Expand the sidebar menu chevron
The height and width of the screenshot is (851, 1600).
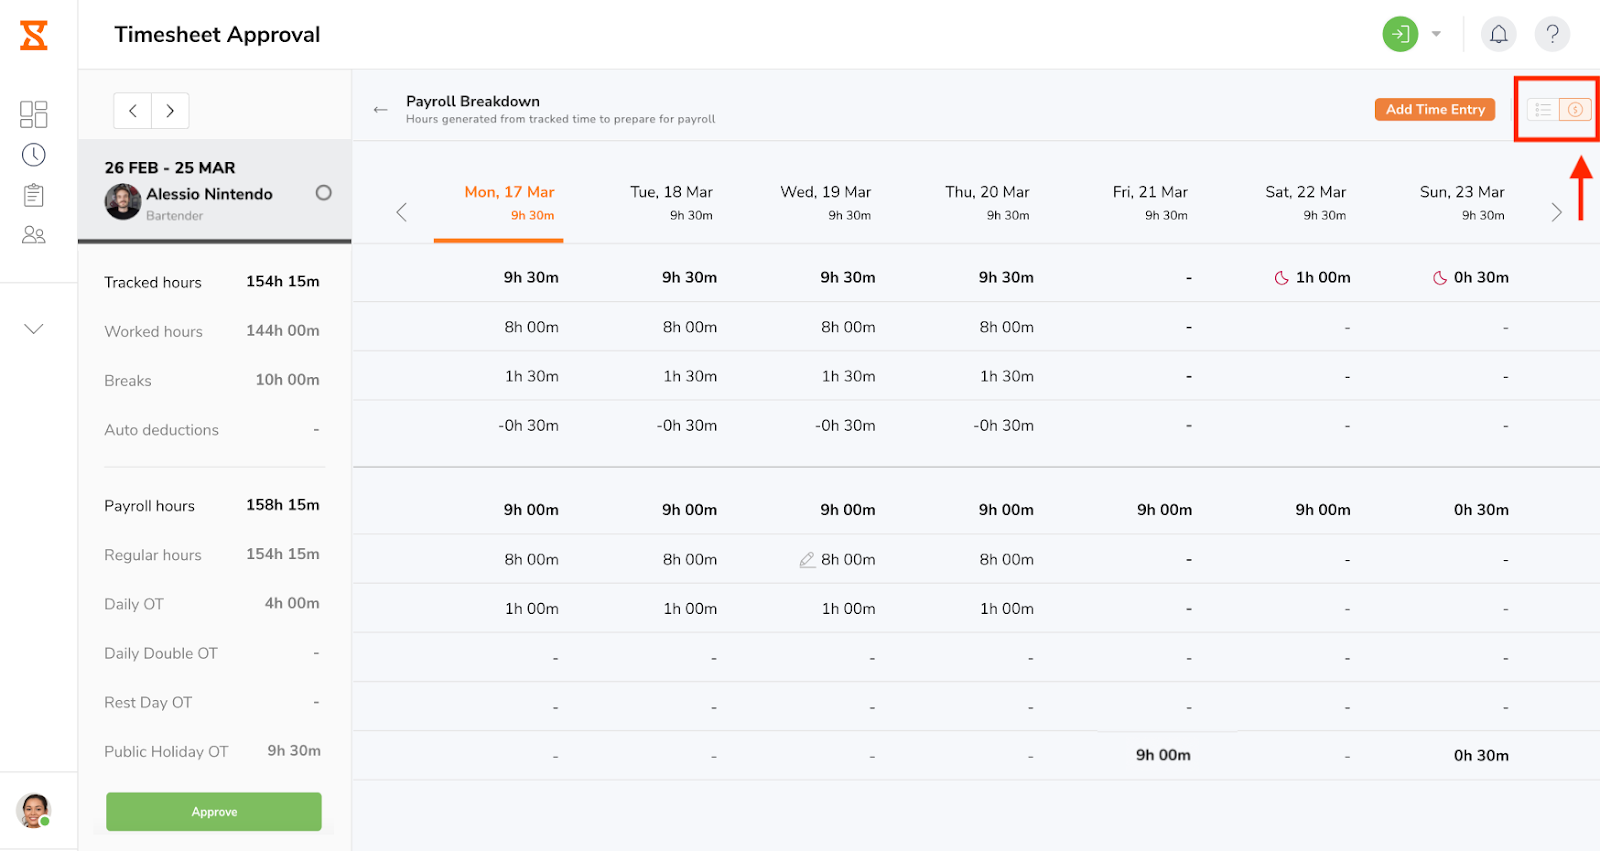click(x=33, y=329)
